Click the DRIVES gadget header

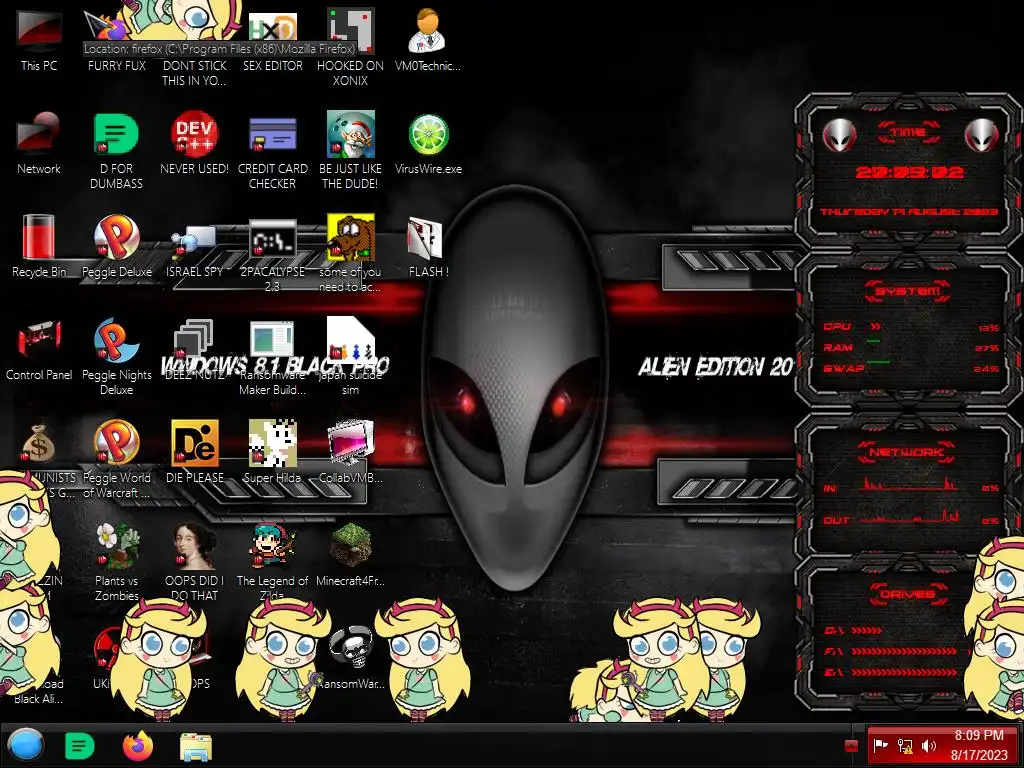[908, 594]
